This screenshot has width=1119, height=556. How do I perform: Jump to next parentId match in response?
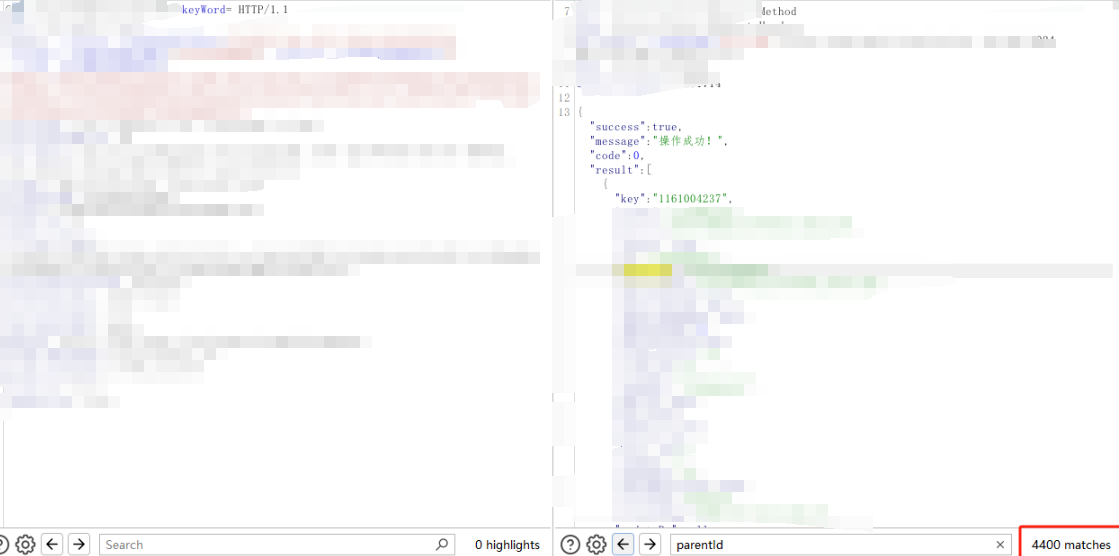[650, 545]
